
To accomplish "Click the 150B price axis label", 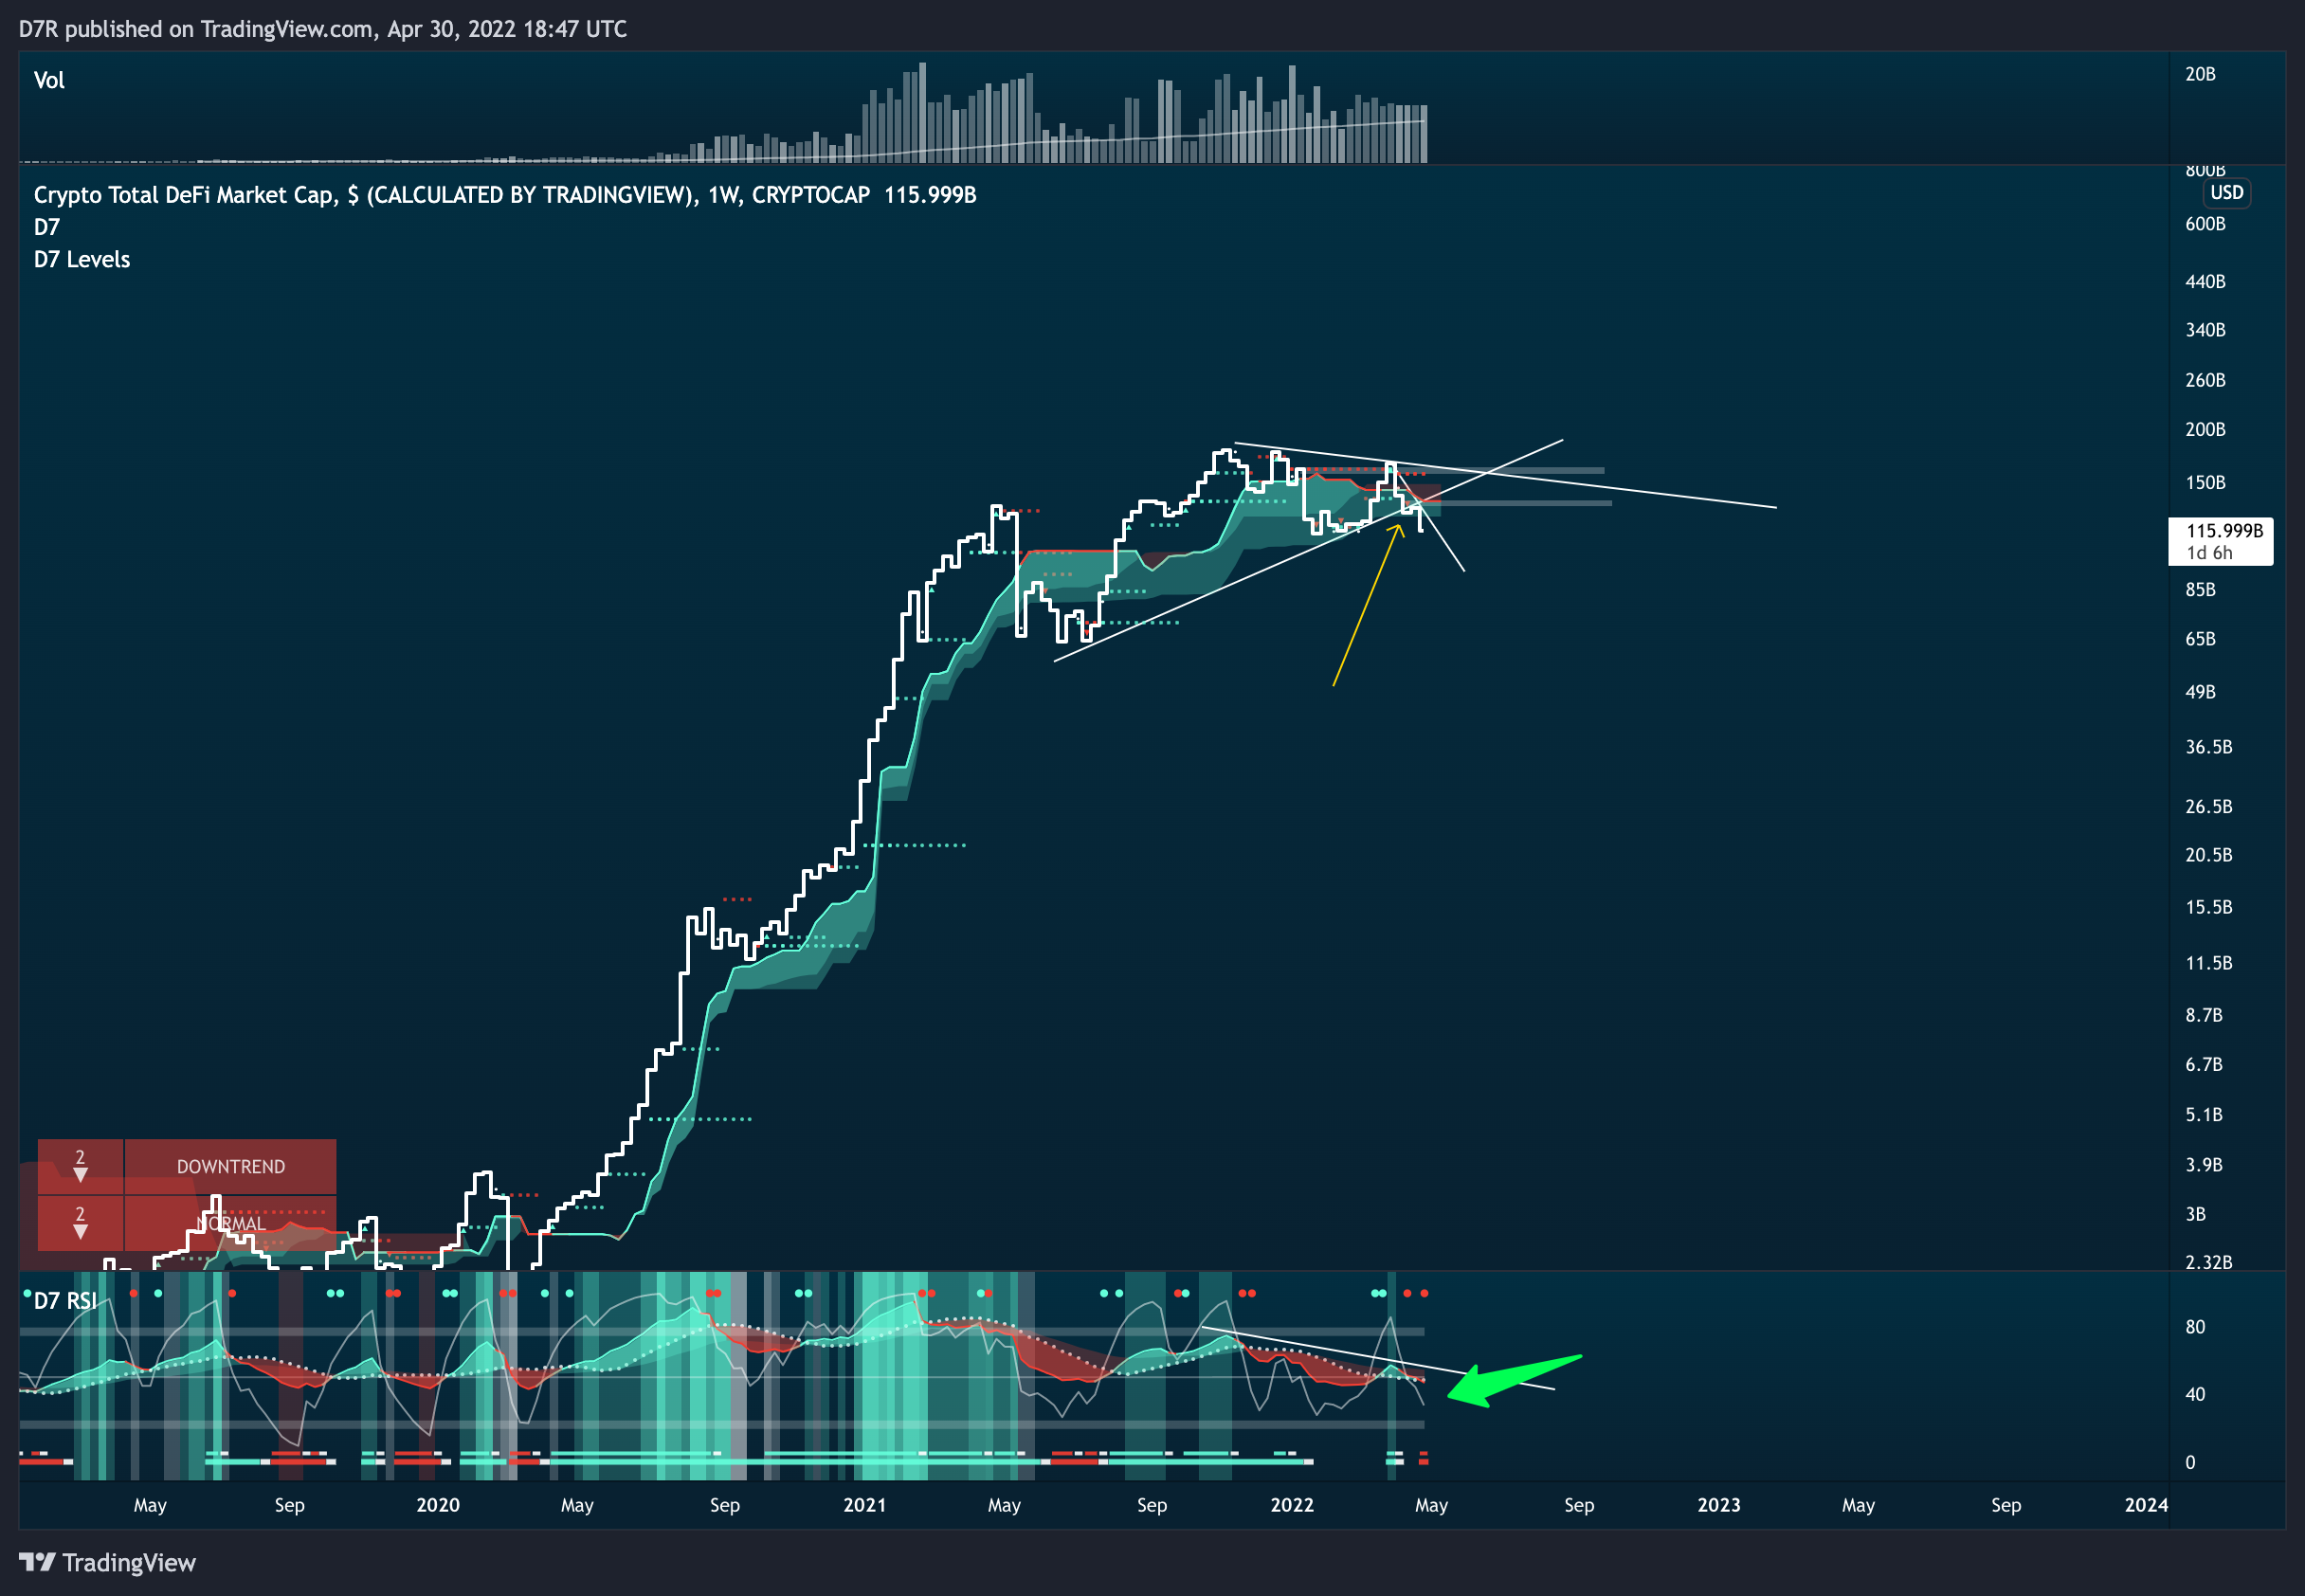I will pyautogui.click(x=2205, y=483).
